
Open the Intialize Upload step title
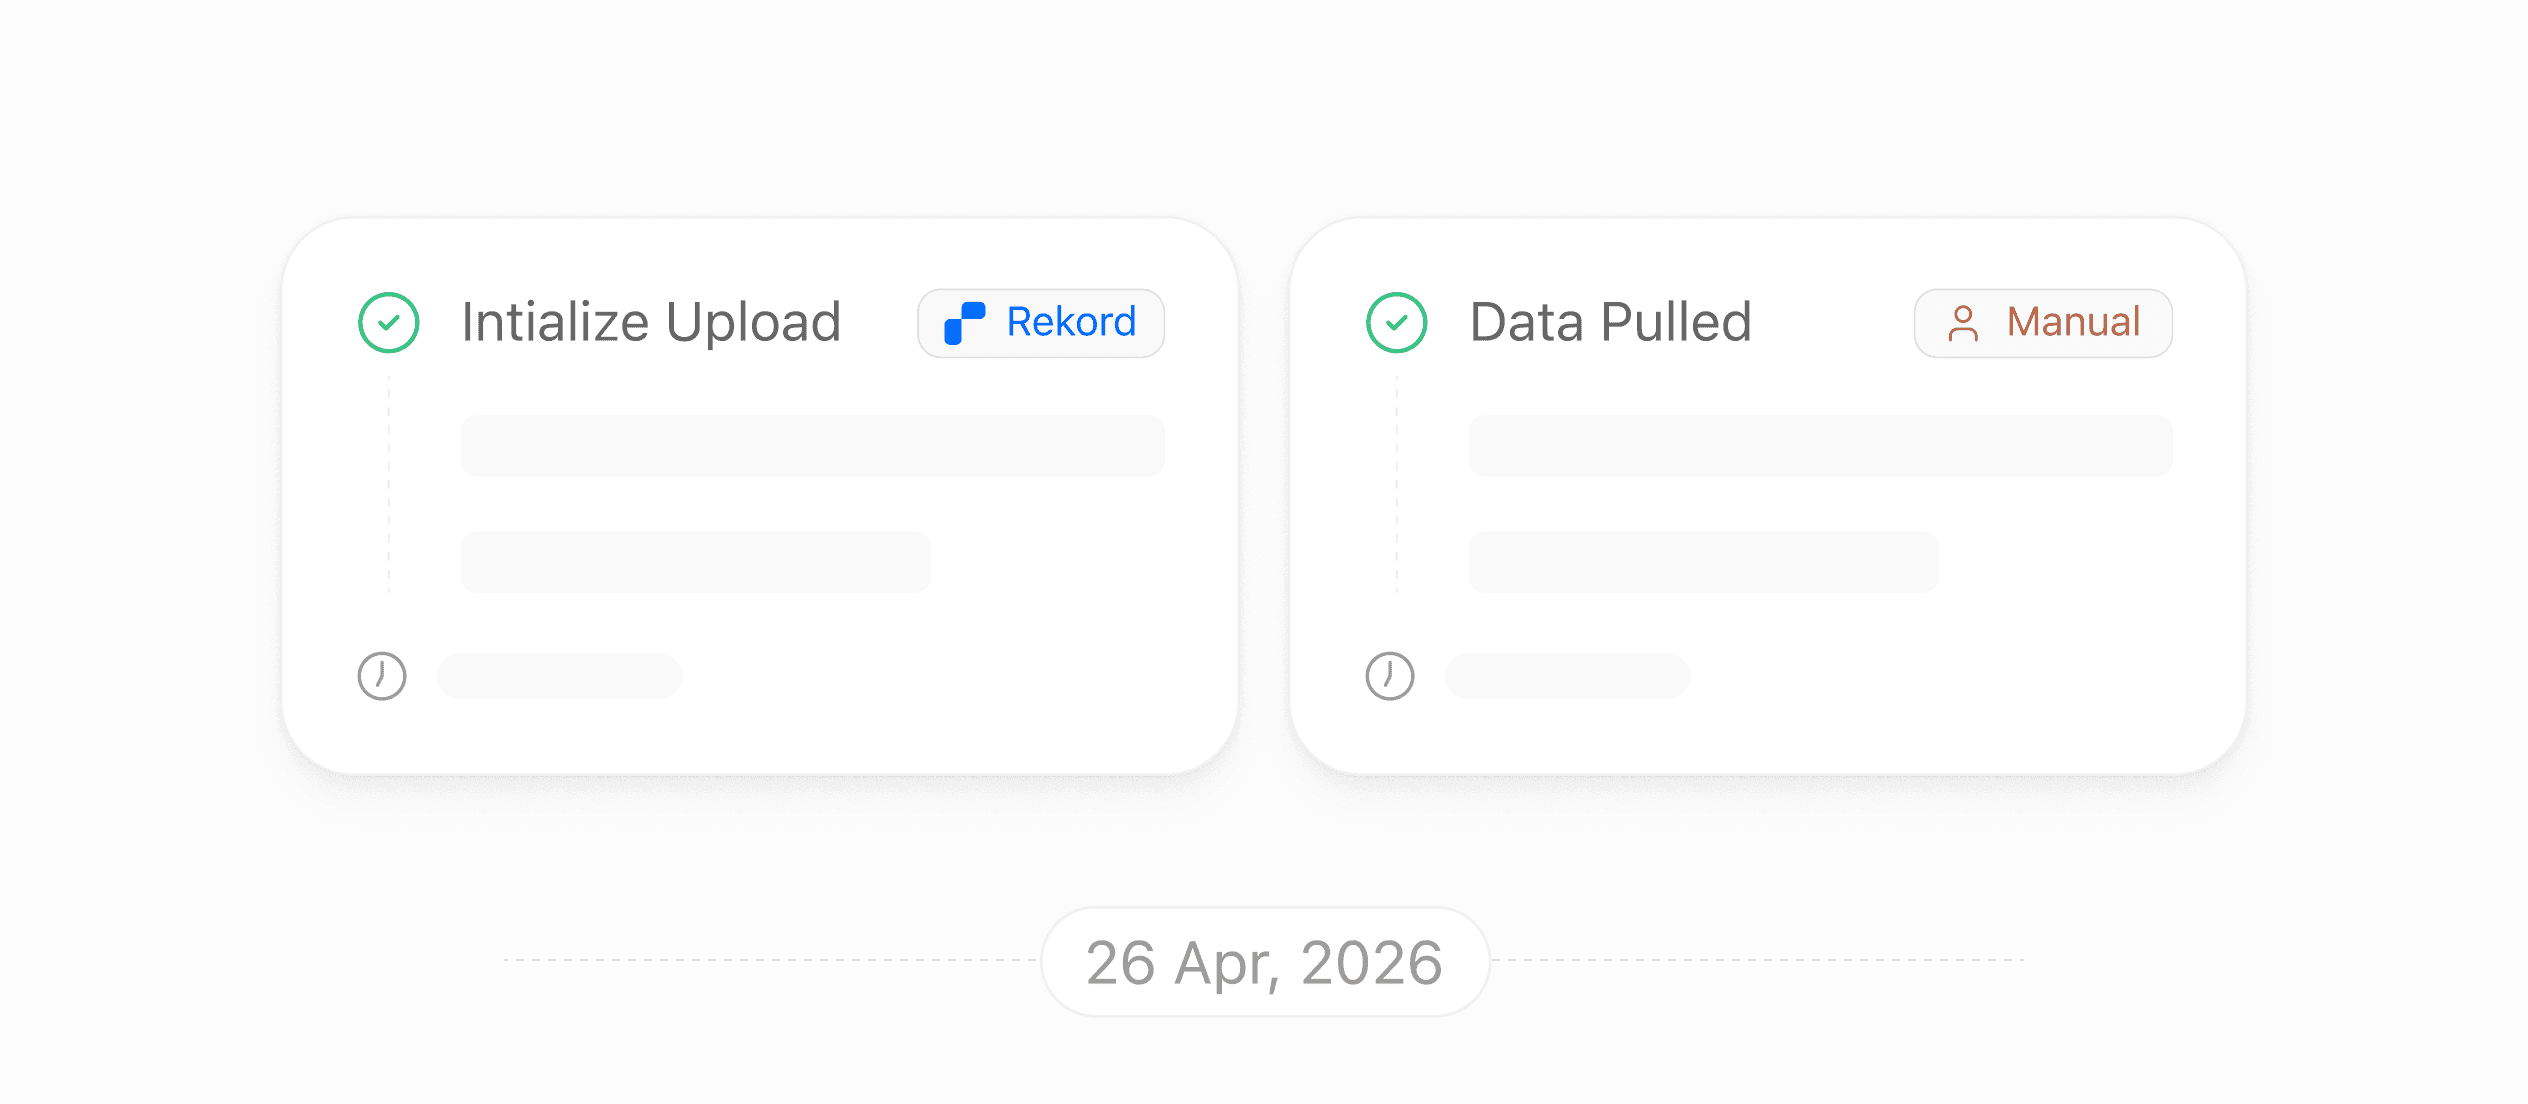pos(651,323)
